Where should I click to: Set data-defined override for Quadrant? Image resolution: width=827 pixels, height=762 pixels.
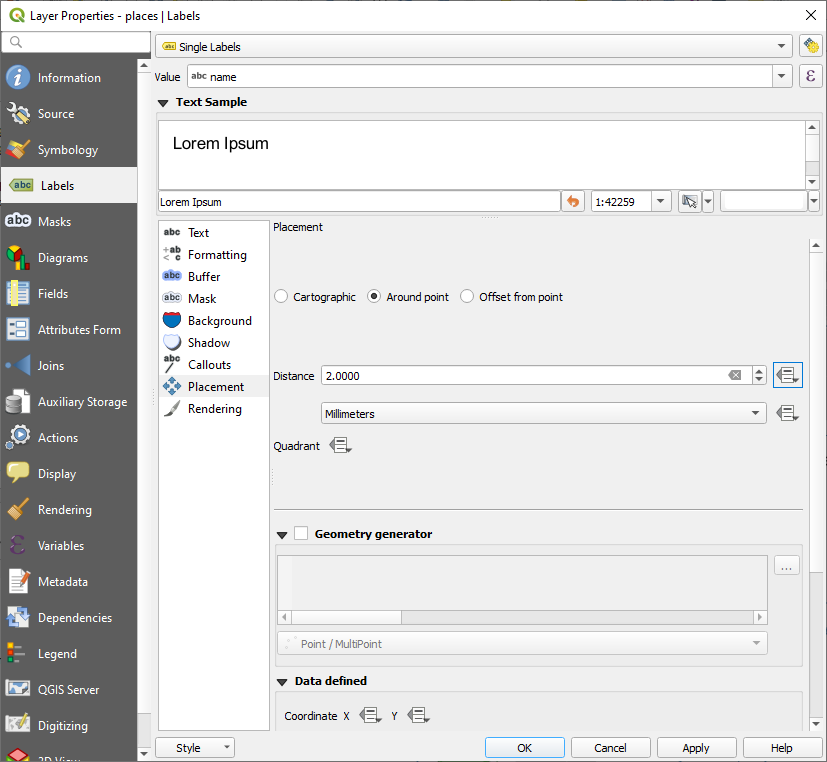341,445
